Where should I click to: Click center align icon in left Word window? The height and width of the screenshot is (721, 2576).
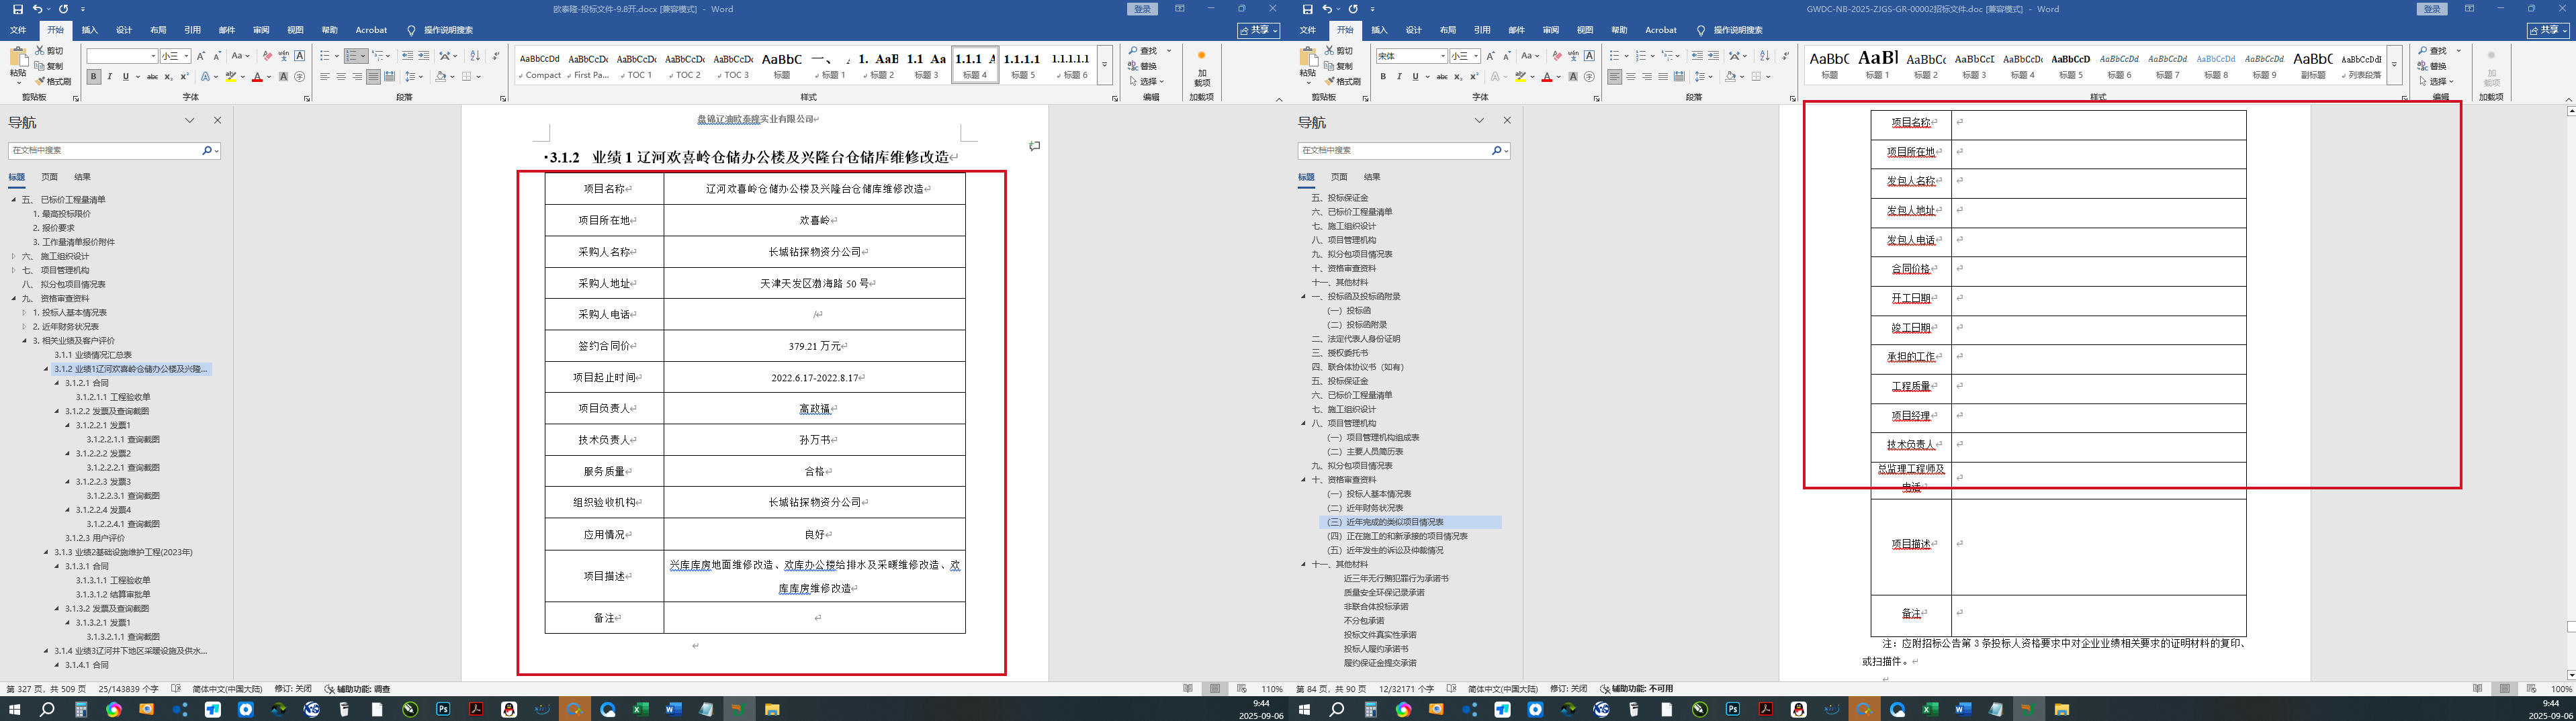(x=341, y=77)
